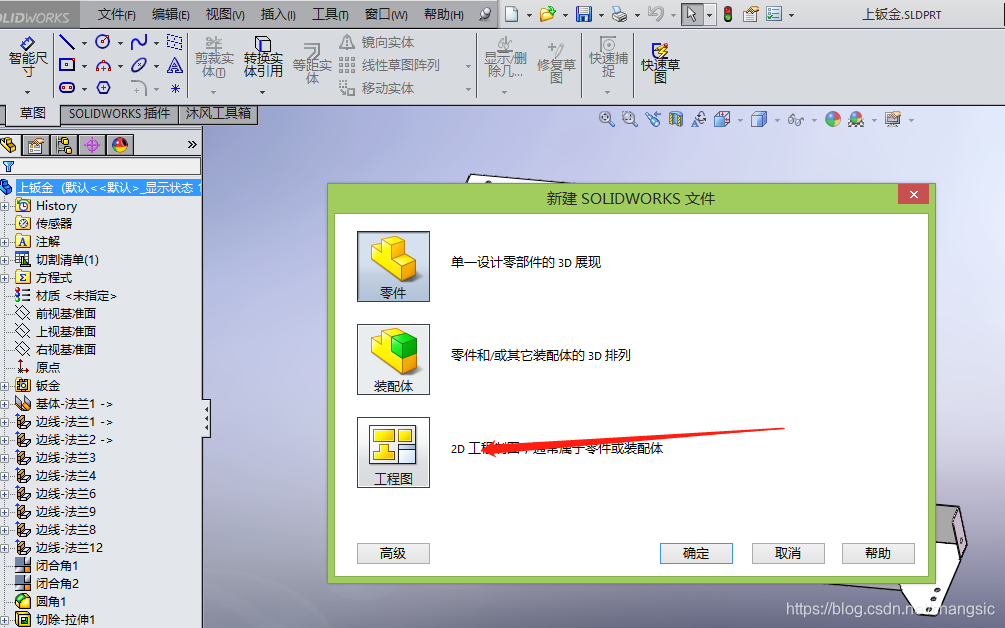The height and width of the screenshot is (628, 1005).
Task: Open the FeatureManager design tree tab
Action: click(x=8, y=145)
